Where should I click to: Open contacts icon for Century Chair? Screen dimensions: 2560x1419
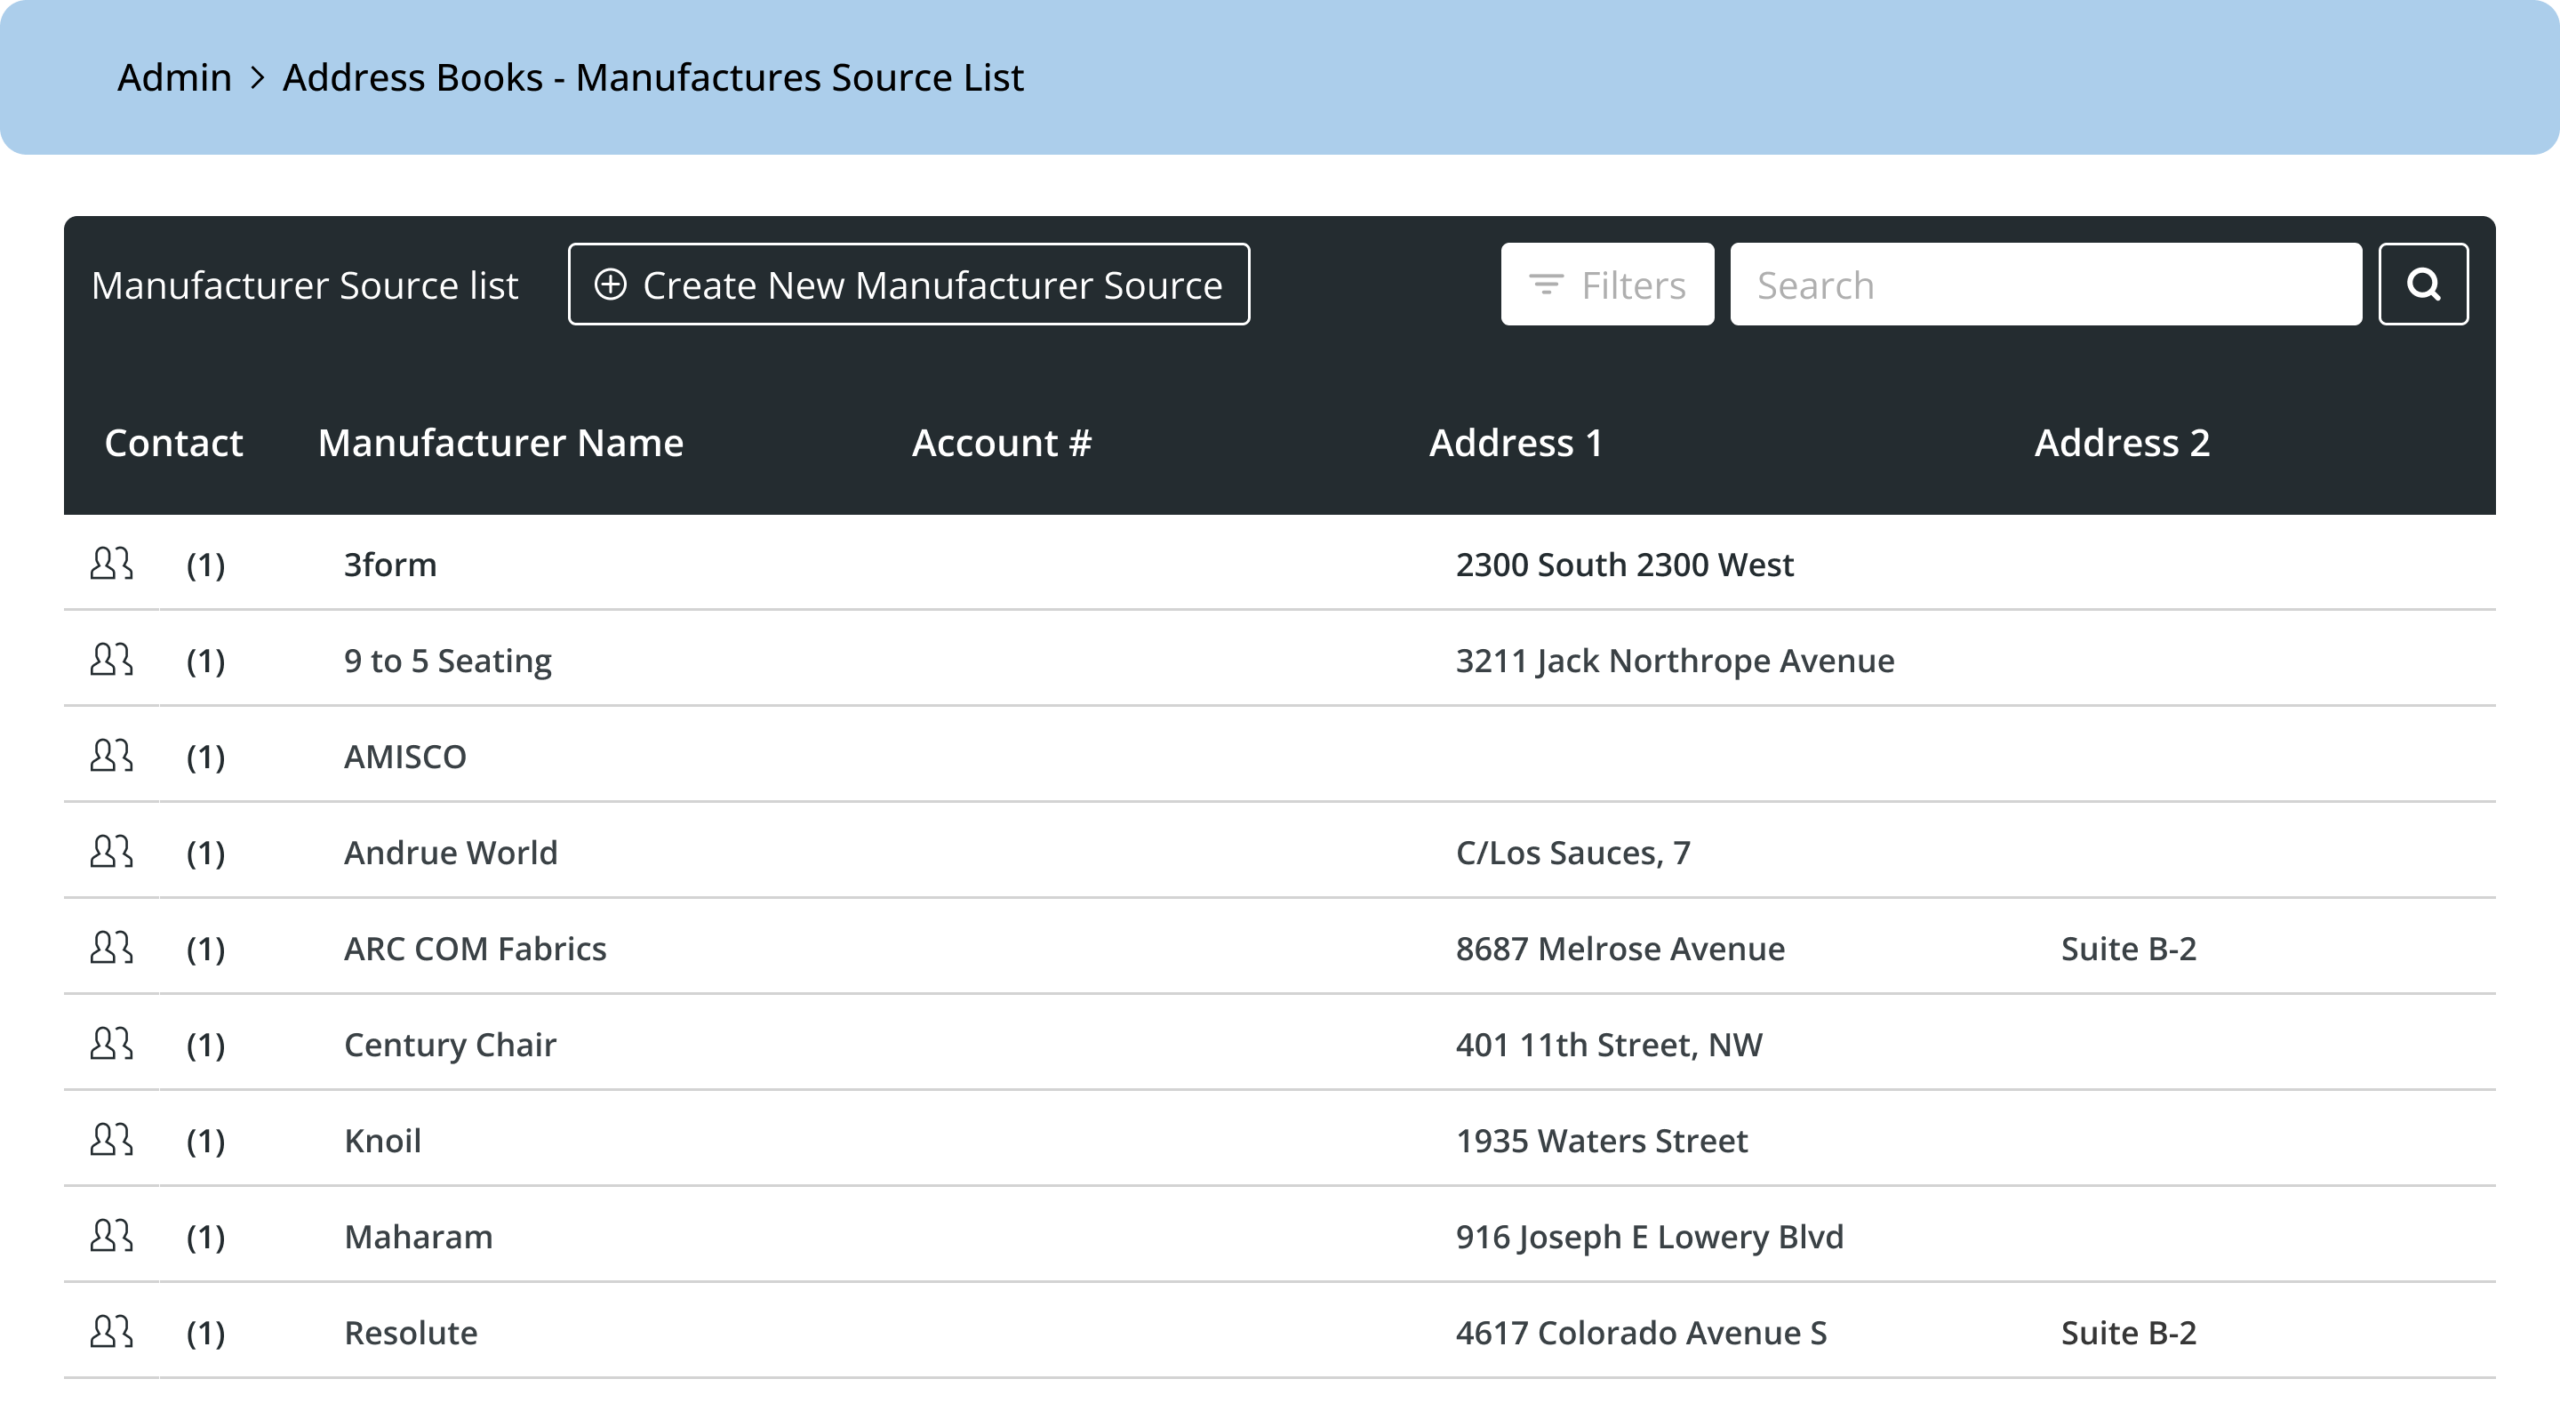(111, 1044)
